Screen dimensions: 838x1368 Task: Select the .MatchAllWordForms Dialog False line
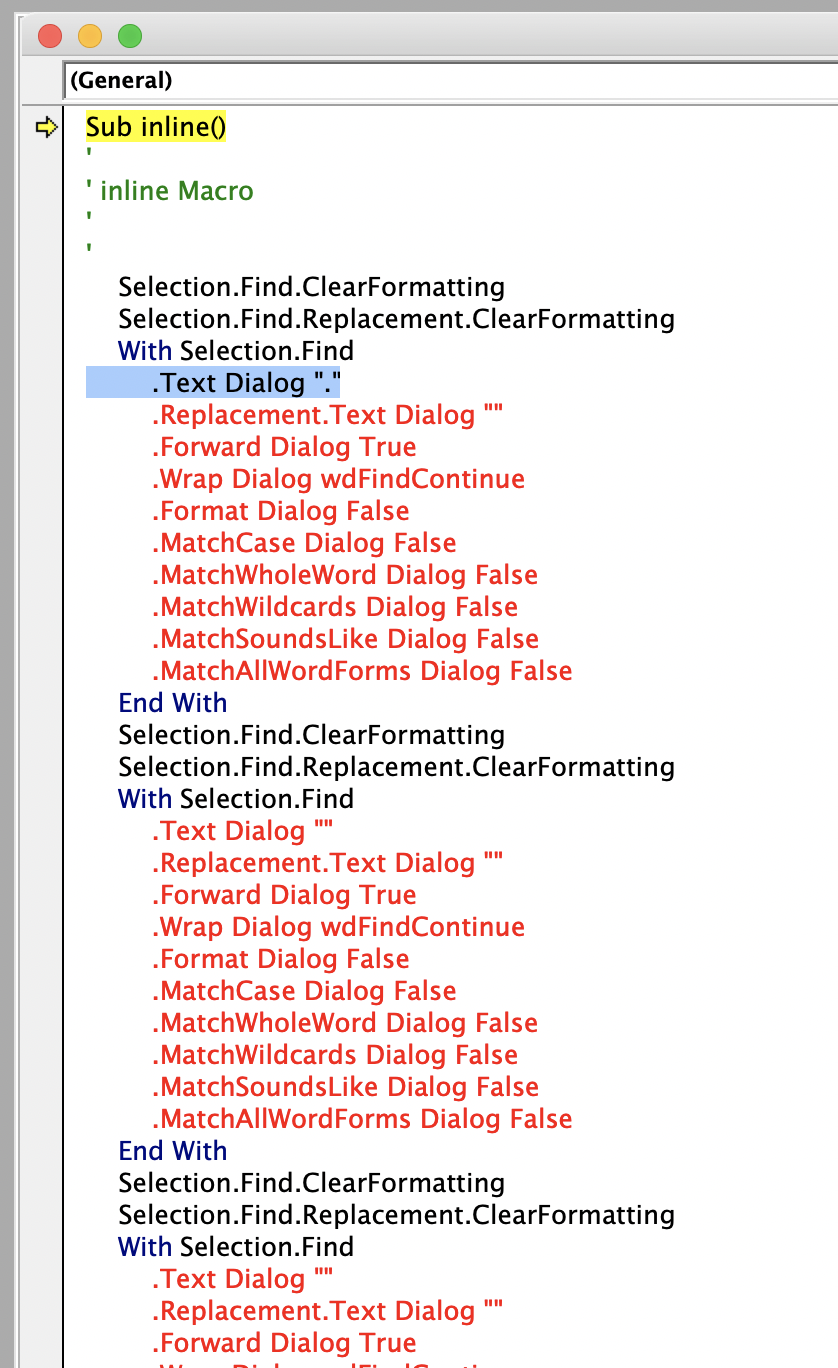pos(363,670)
